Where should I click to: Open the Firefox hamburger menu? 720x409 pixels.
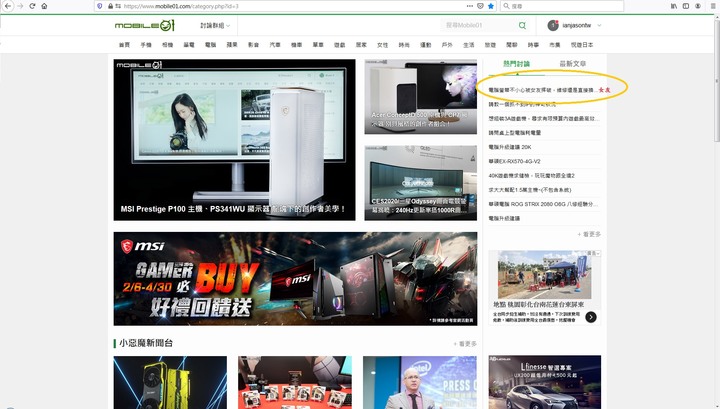715,6
